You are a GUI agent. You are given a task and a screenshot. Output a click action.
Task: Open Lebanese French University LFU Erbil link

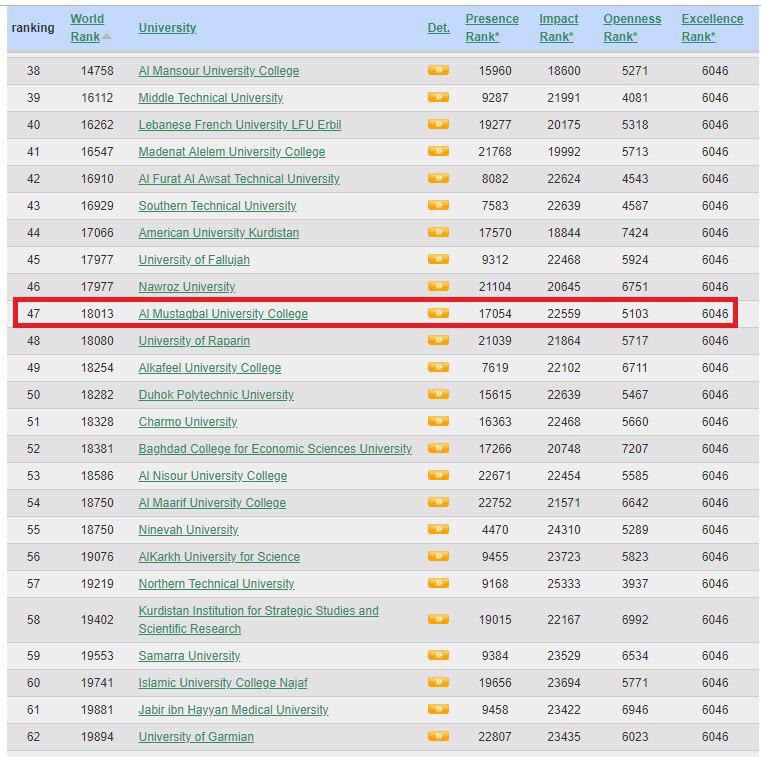(240, 125)
